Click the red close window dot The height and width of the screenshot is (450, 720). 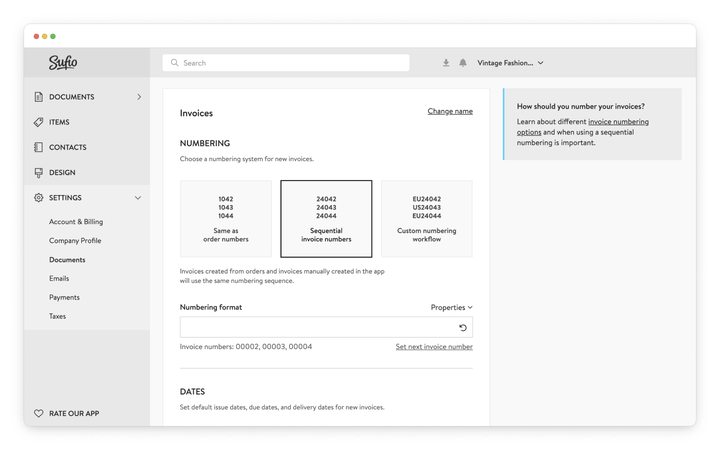(x=36, y=36)
